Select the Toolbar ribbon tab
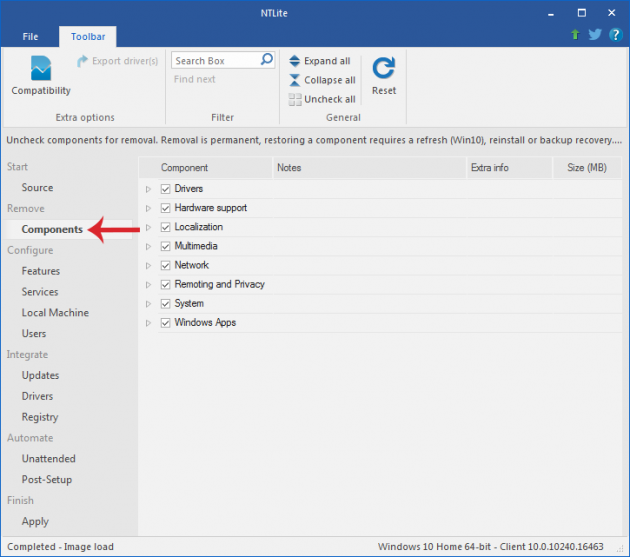 coord(88,37)
